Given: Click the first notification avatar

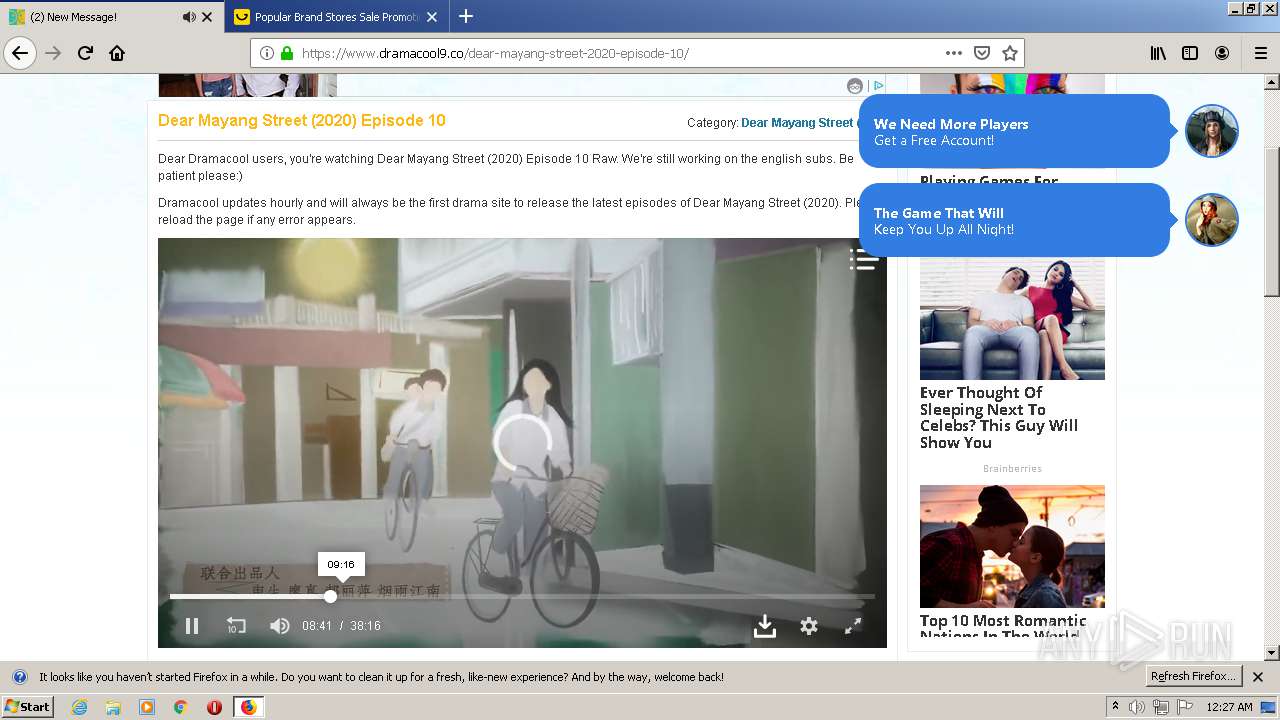Looking at the screenshot, I should point(1212,131).
